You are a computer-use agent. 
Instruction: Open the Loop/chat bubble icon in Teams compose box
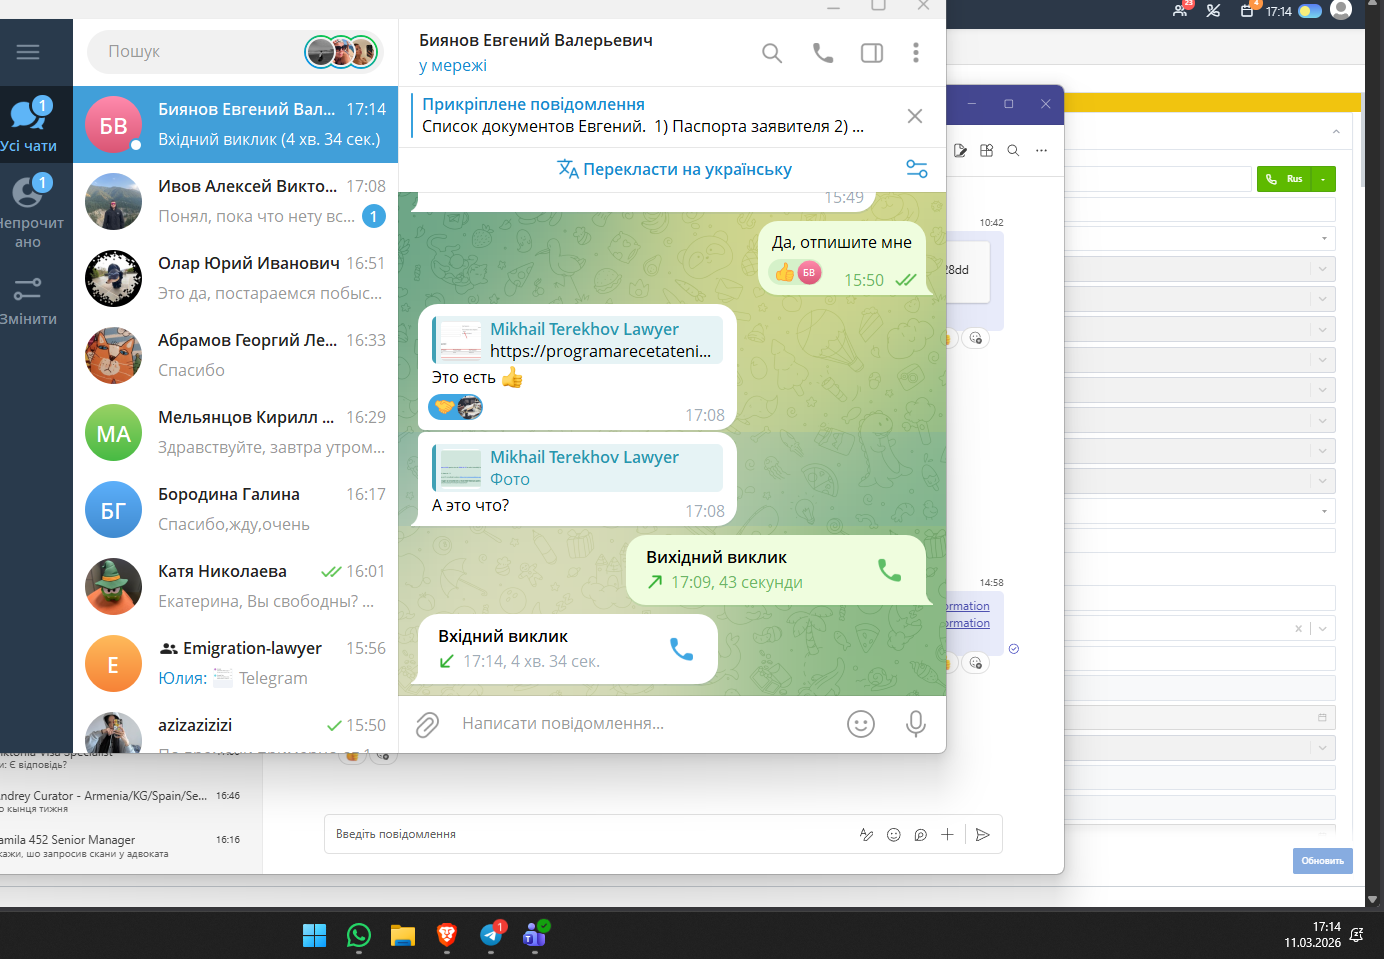coord(921,835)
